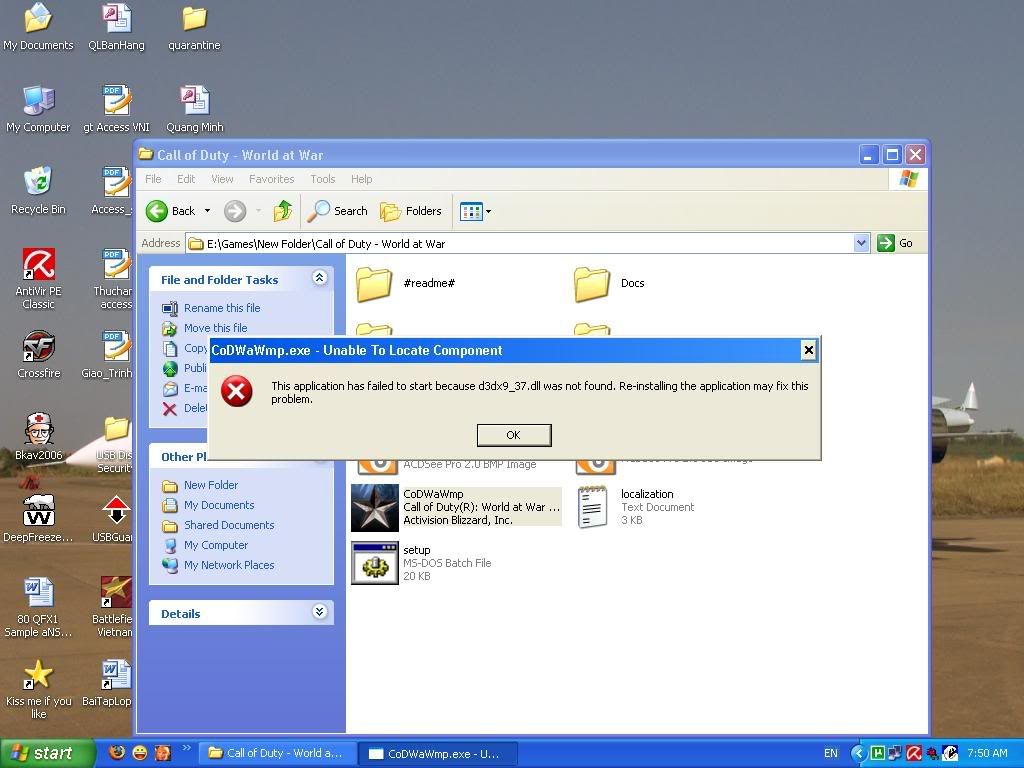Select the Recycle Bin icon

[x=38, y=191]
